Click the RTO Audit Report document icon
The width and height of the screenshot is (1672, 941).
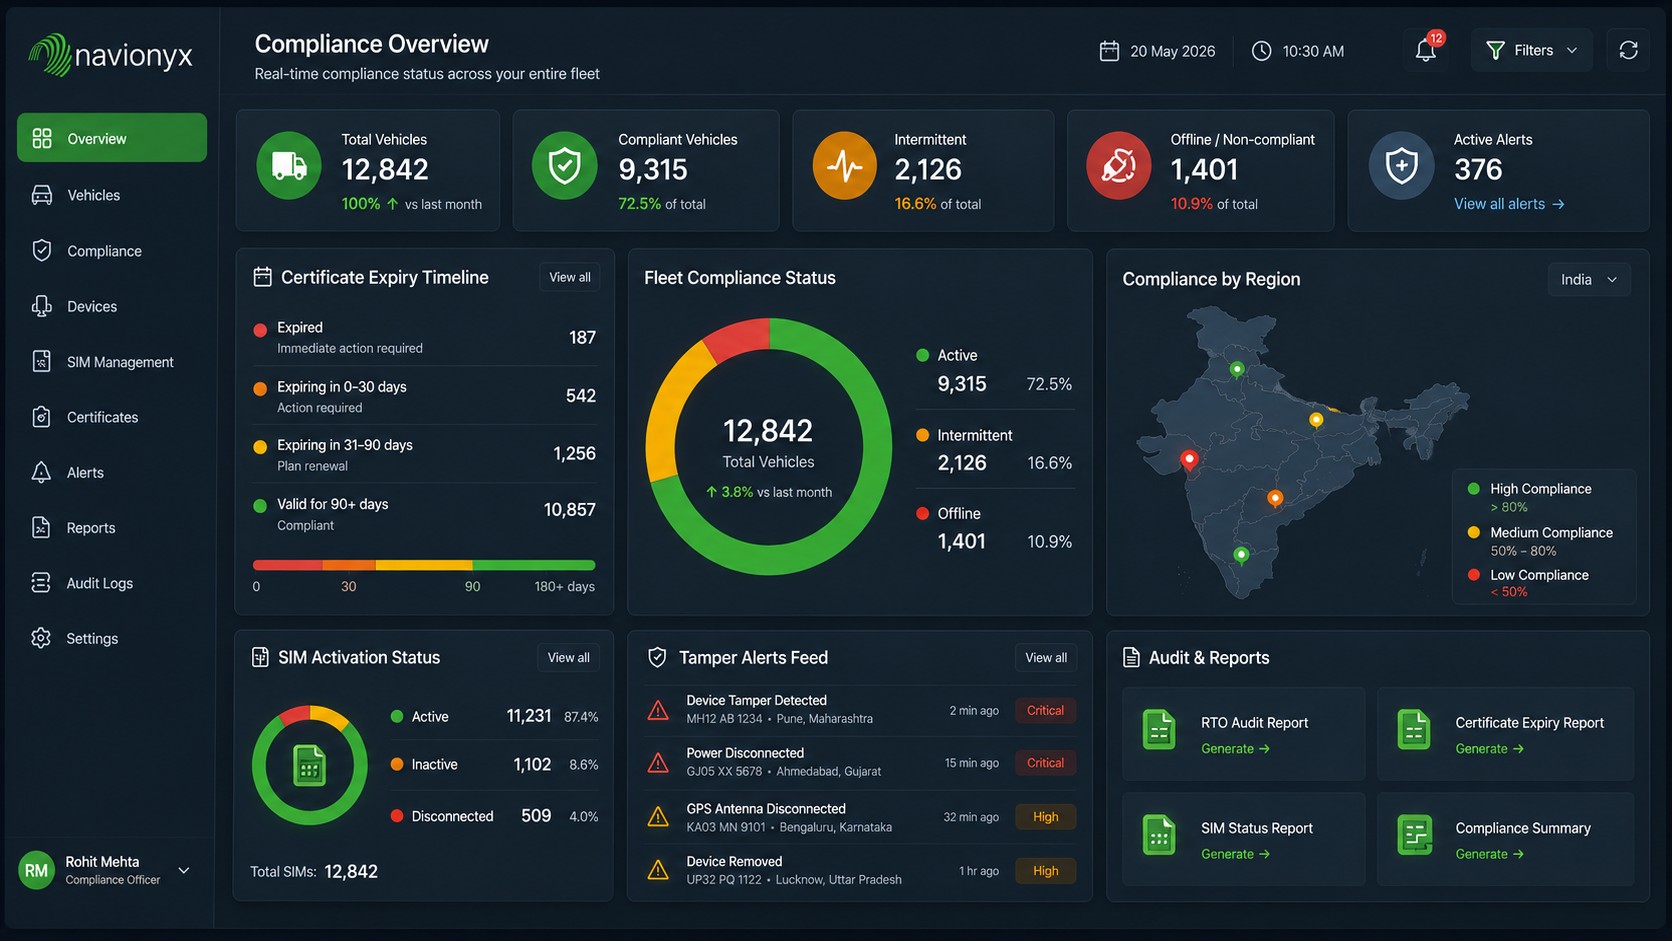(x=1159, y=730)
